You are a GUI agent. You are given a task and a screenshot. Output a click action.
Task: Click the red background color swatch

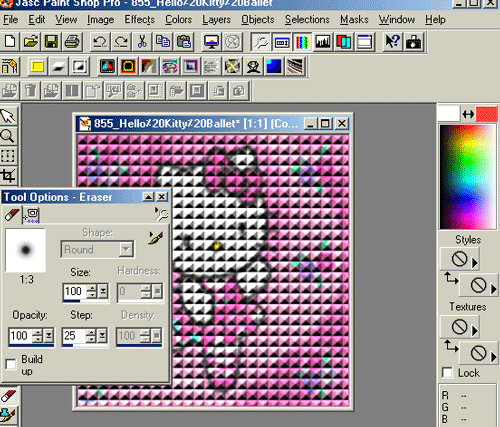pos(486,114)
